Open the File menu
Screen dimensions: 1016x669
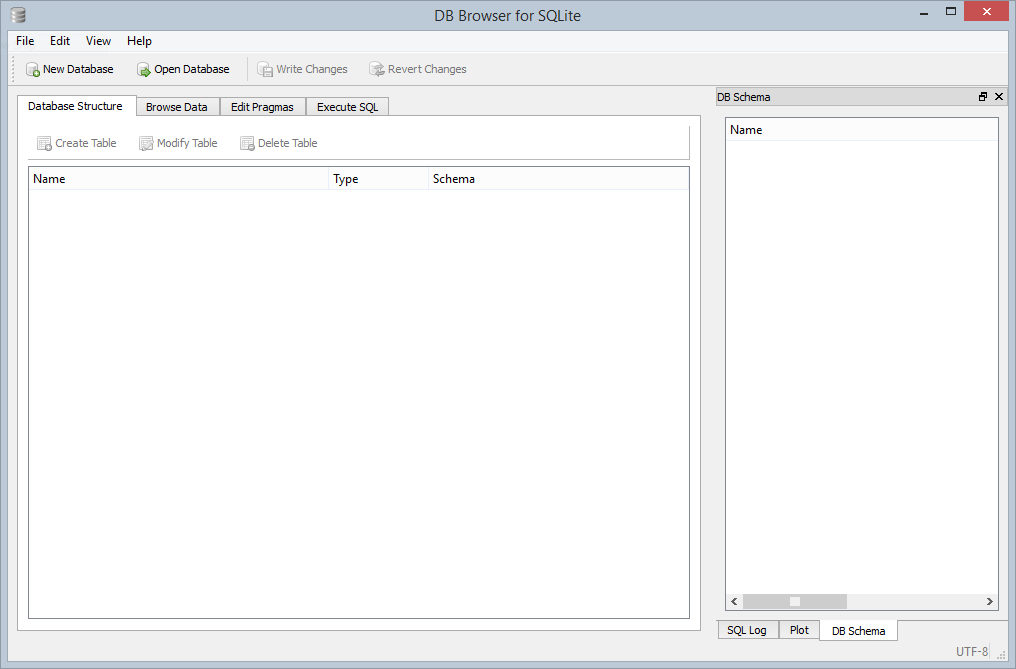tap(25, 41)
